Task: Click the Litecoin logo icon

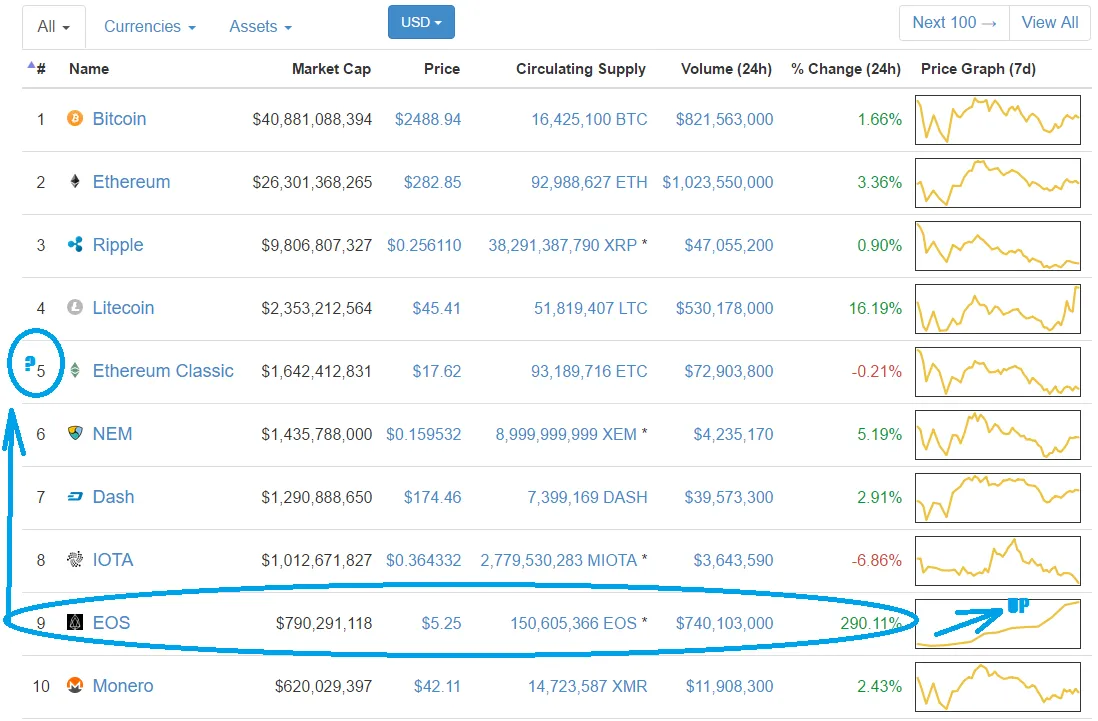Action: [x=75, y=307]
